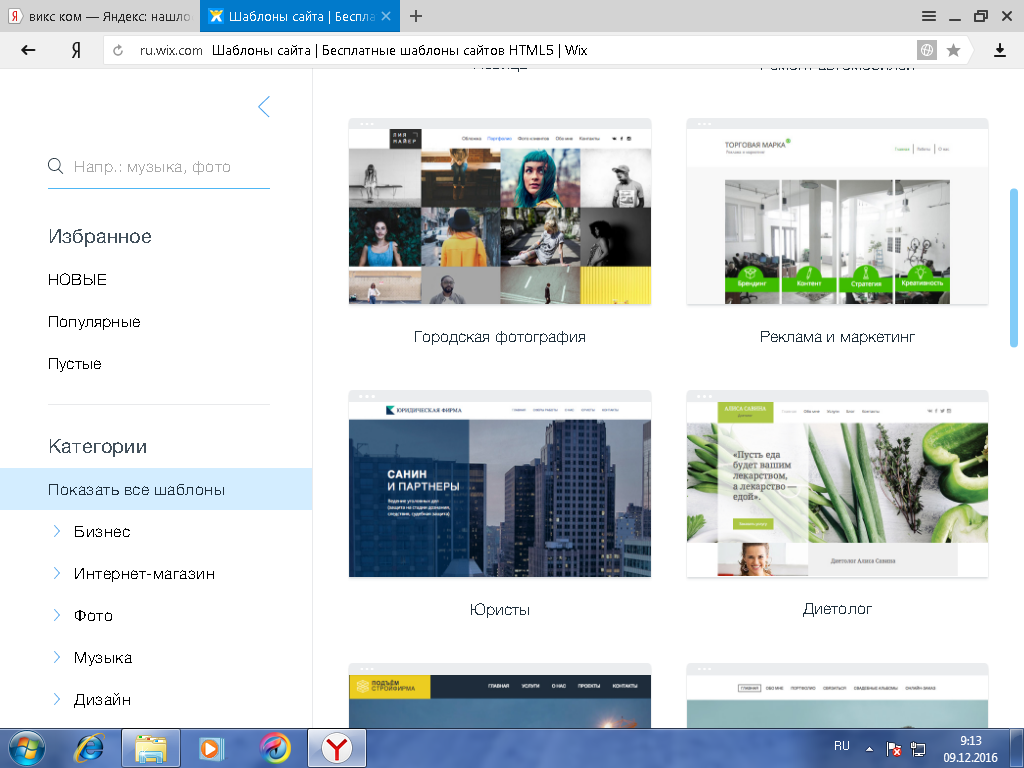Open the Городская фотография template thumbnail
Screen dimensions: 1024x768
tap(500, 212)
